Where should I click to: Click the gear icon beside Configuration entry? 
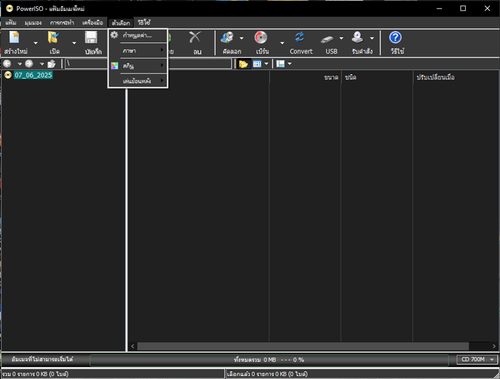tap(114, 35)
